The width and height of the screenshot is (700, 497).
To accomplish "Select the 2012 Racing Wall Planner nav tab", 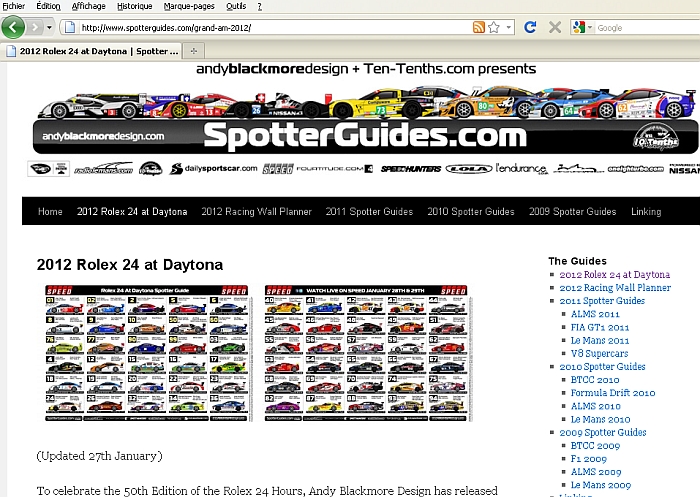I will click(256, 212).
